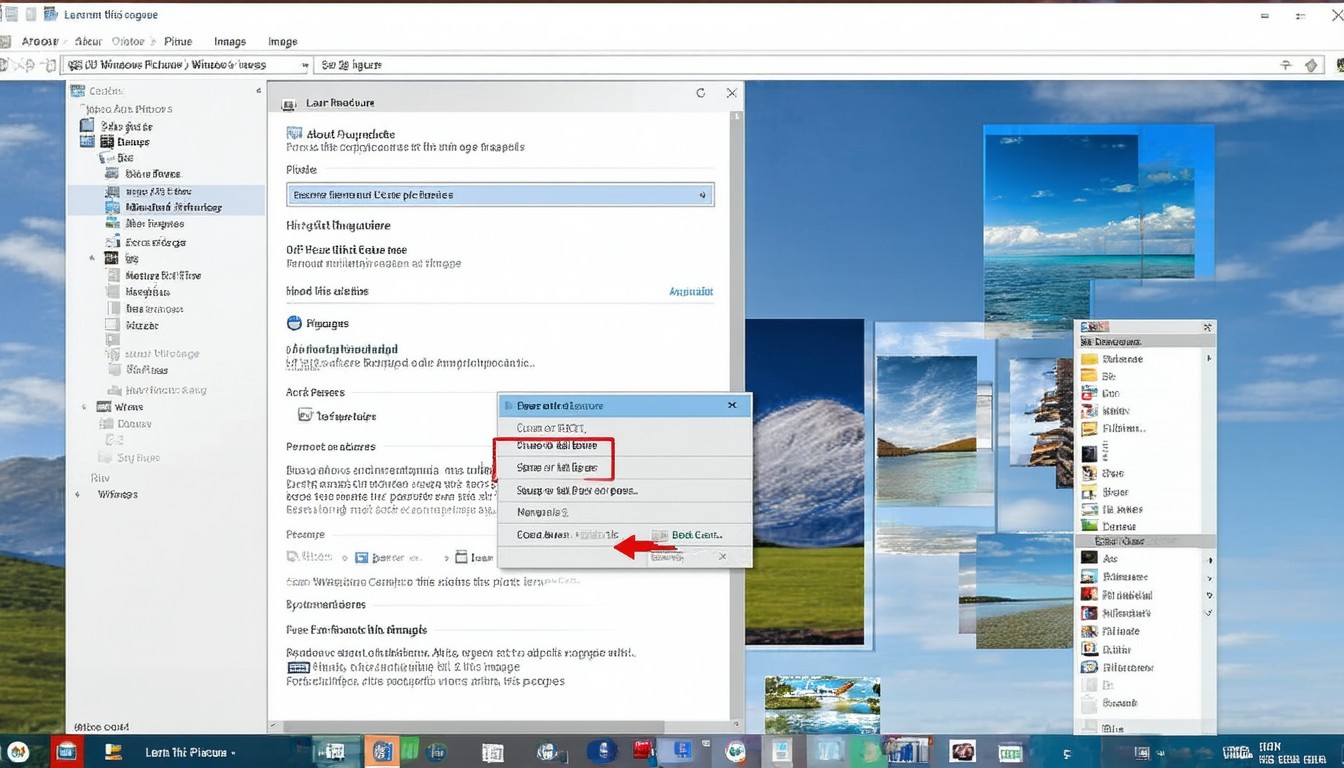Toggle the checkbox under the Acrà Parsers section

pyautogui.click(x=305, y=415)
